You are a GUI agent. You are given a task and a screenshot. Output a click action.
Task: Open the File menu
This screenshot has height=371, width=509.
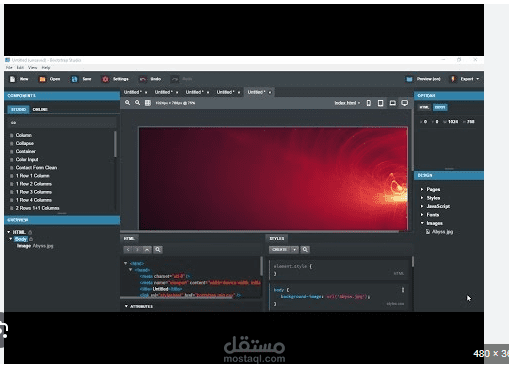[x=9, y=67]
